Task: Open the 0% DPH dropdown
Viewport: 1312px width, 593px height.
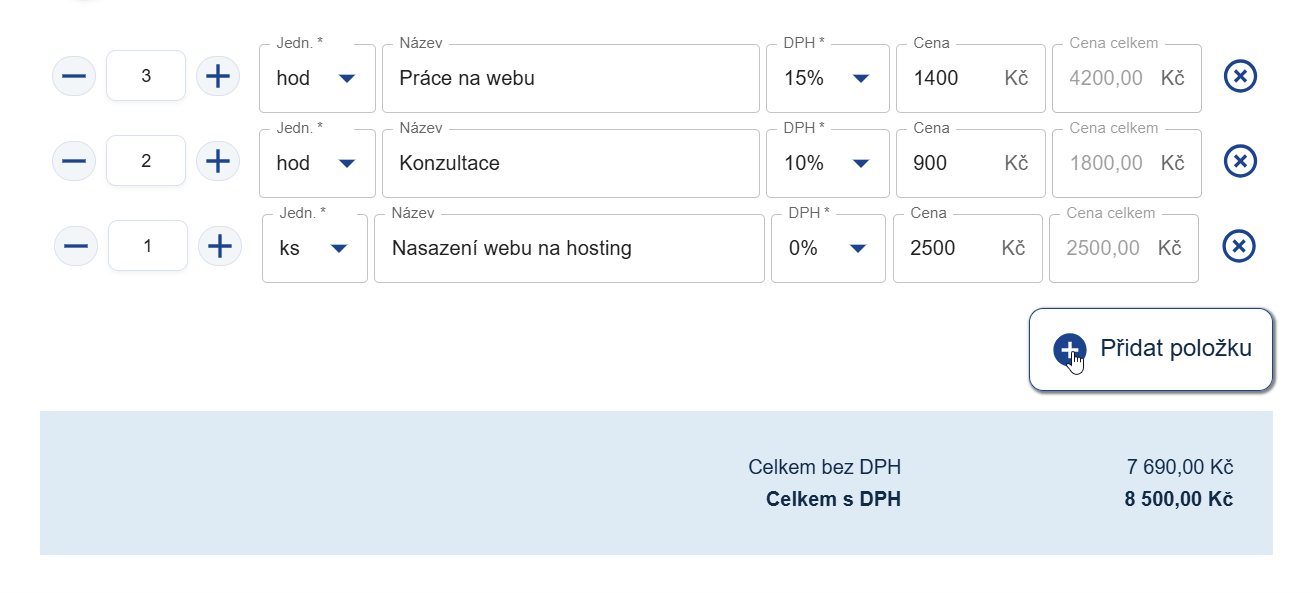Action: 828,248
